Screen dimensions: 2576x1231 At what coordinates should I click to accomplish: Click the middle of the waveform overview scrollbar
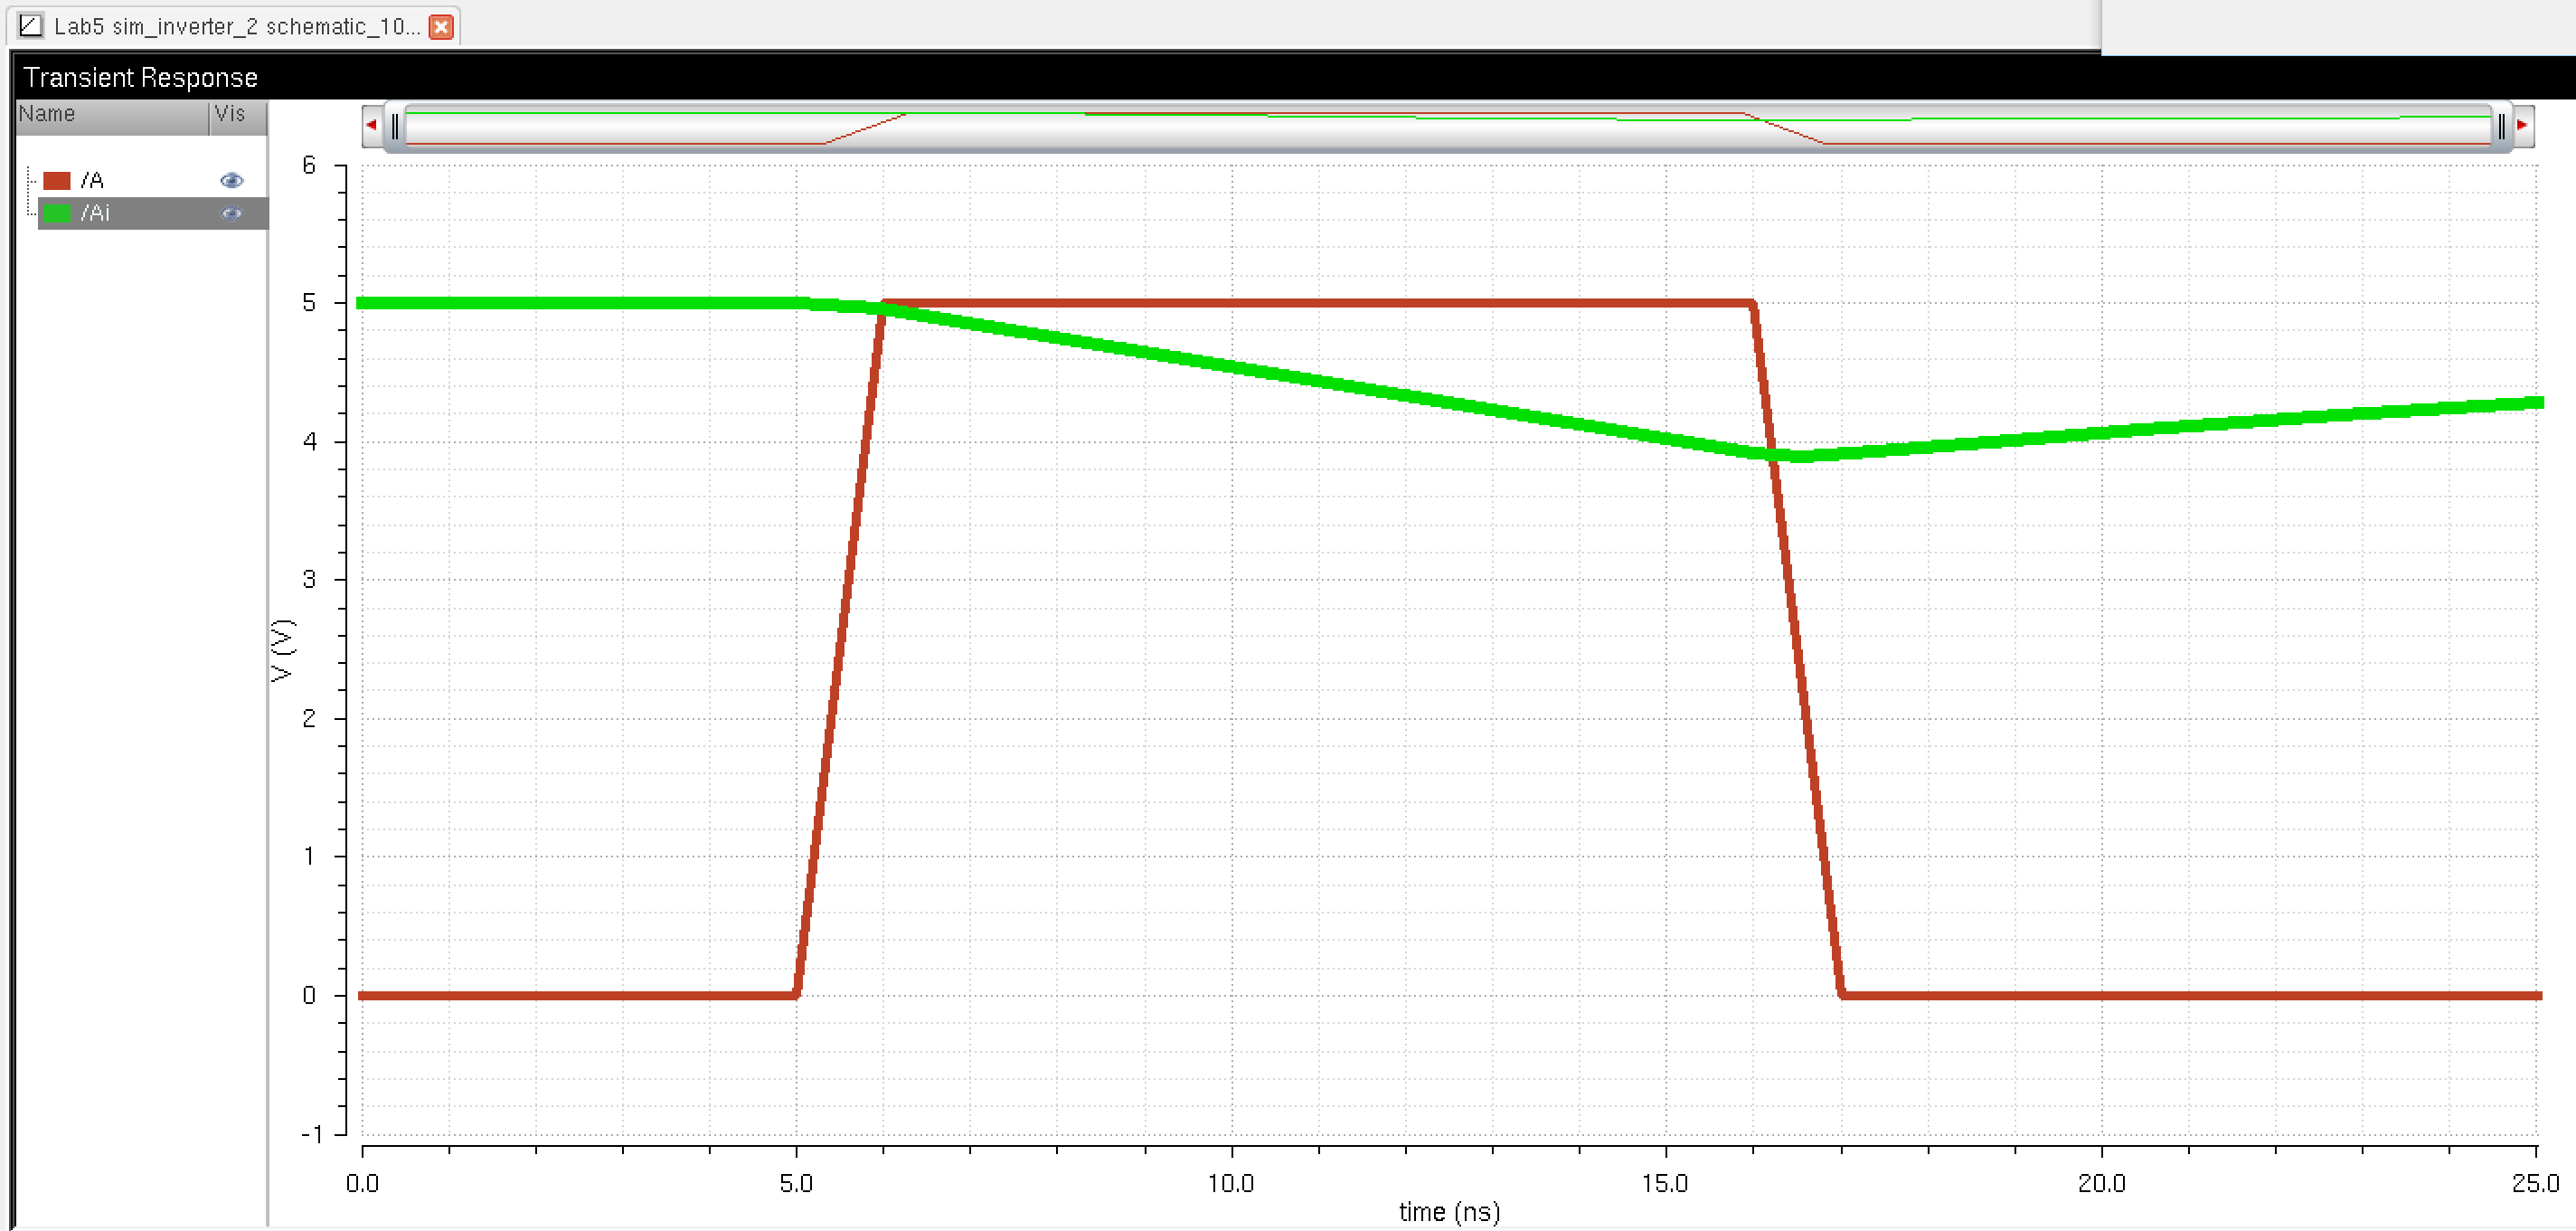pyautogui.click(x=1447, y=130)
